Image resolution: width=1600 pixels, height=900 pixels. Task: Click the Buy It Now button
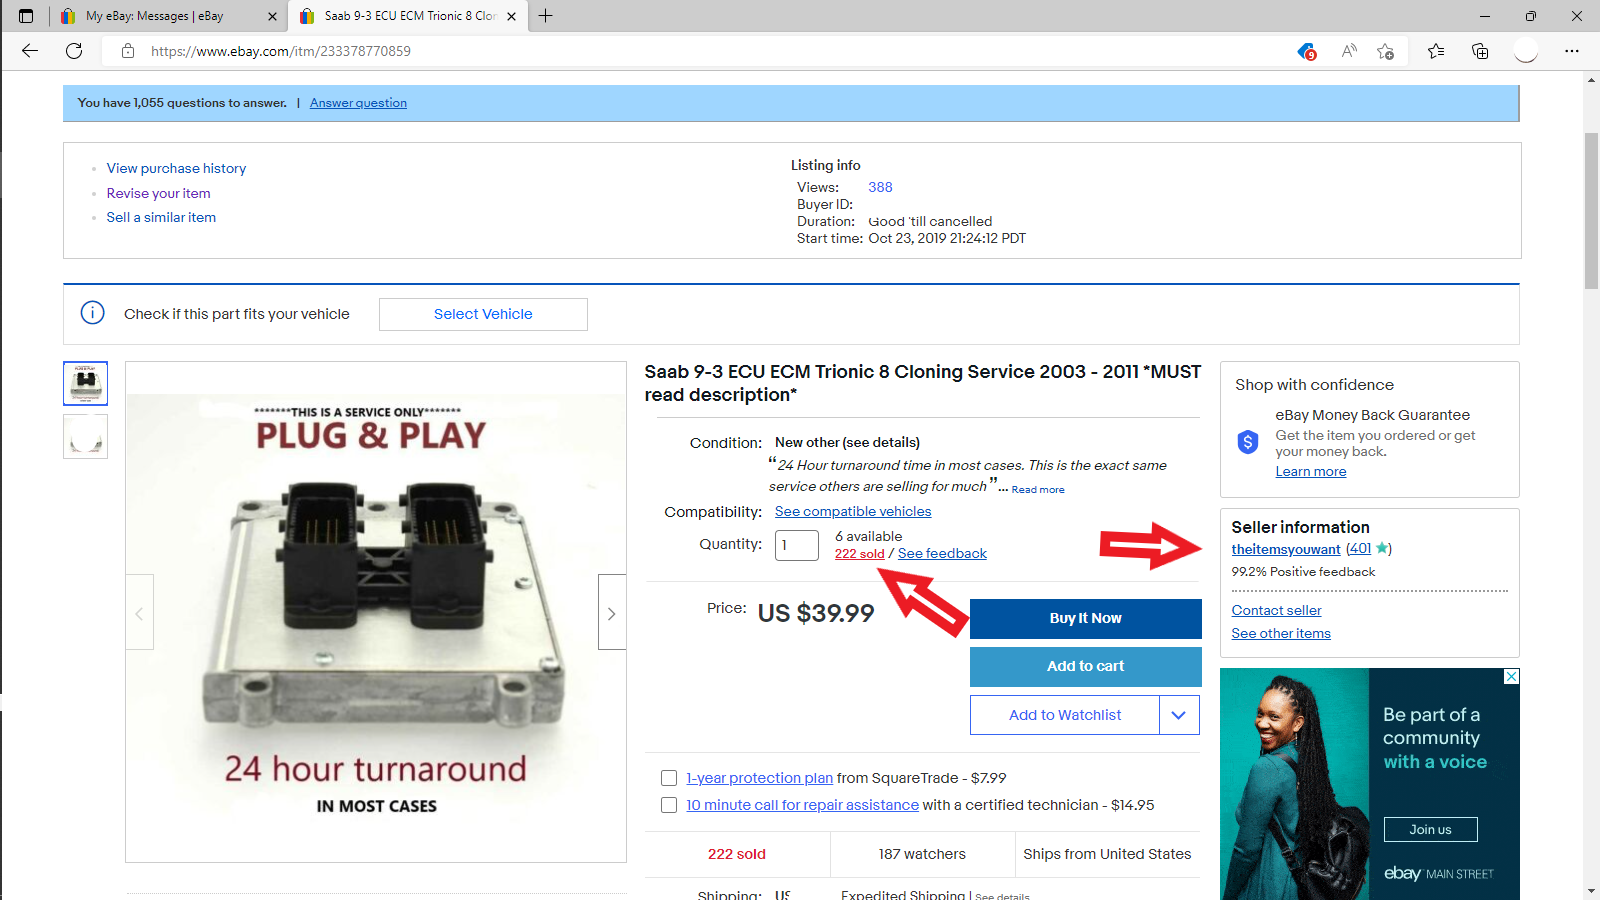coord(1085,618)
